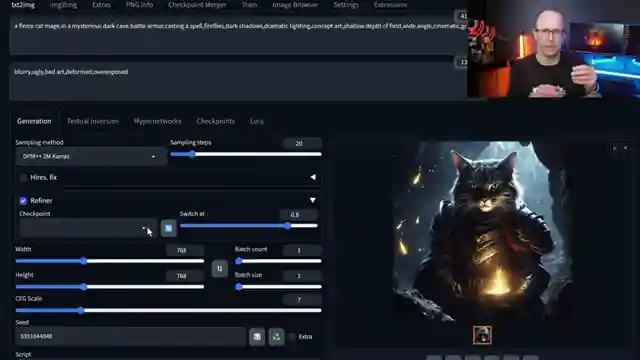Reuse last seed with recycle icon

click(x=276, y=337)
